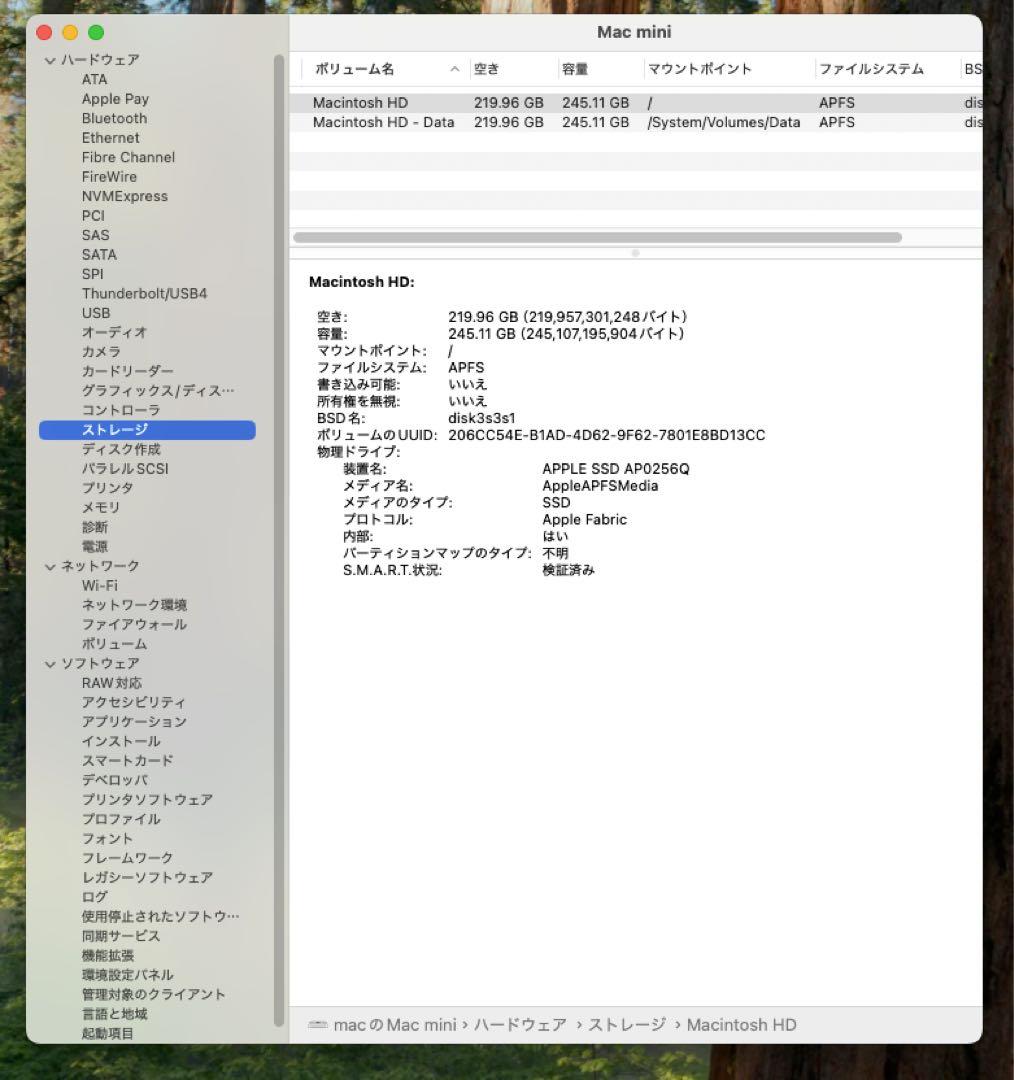Select ネットワーク環境 entry

(x=134, y=605)
